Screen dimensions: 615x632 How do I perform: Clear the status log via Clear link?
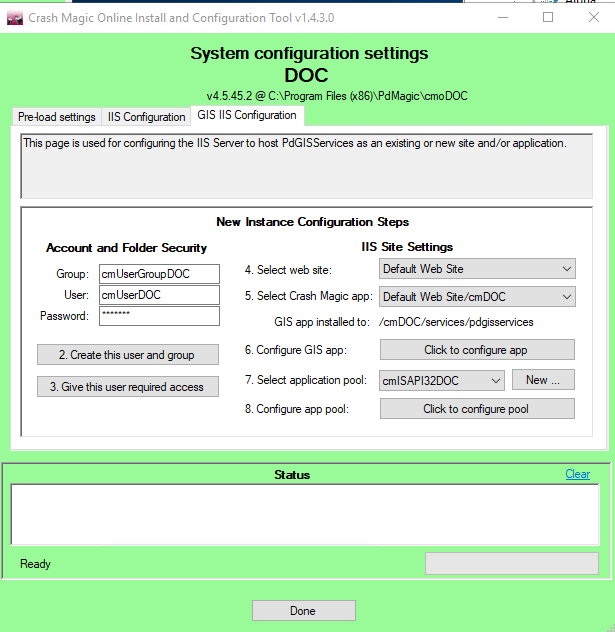[x=578, y=474]
